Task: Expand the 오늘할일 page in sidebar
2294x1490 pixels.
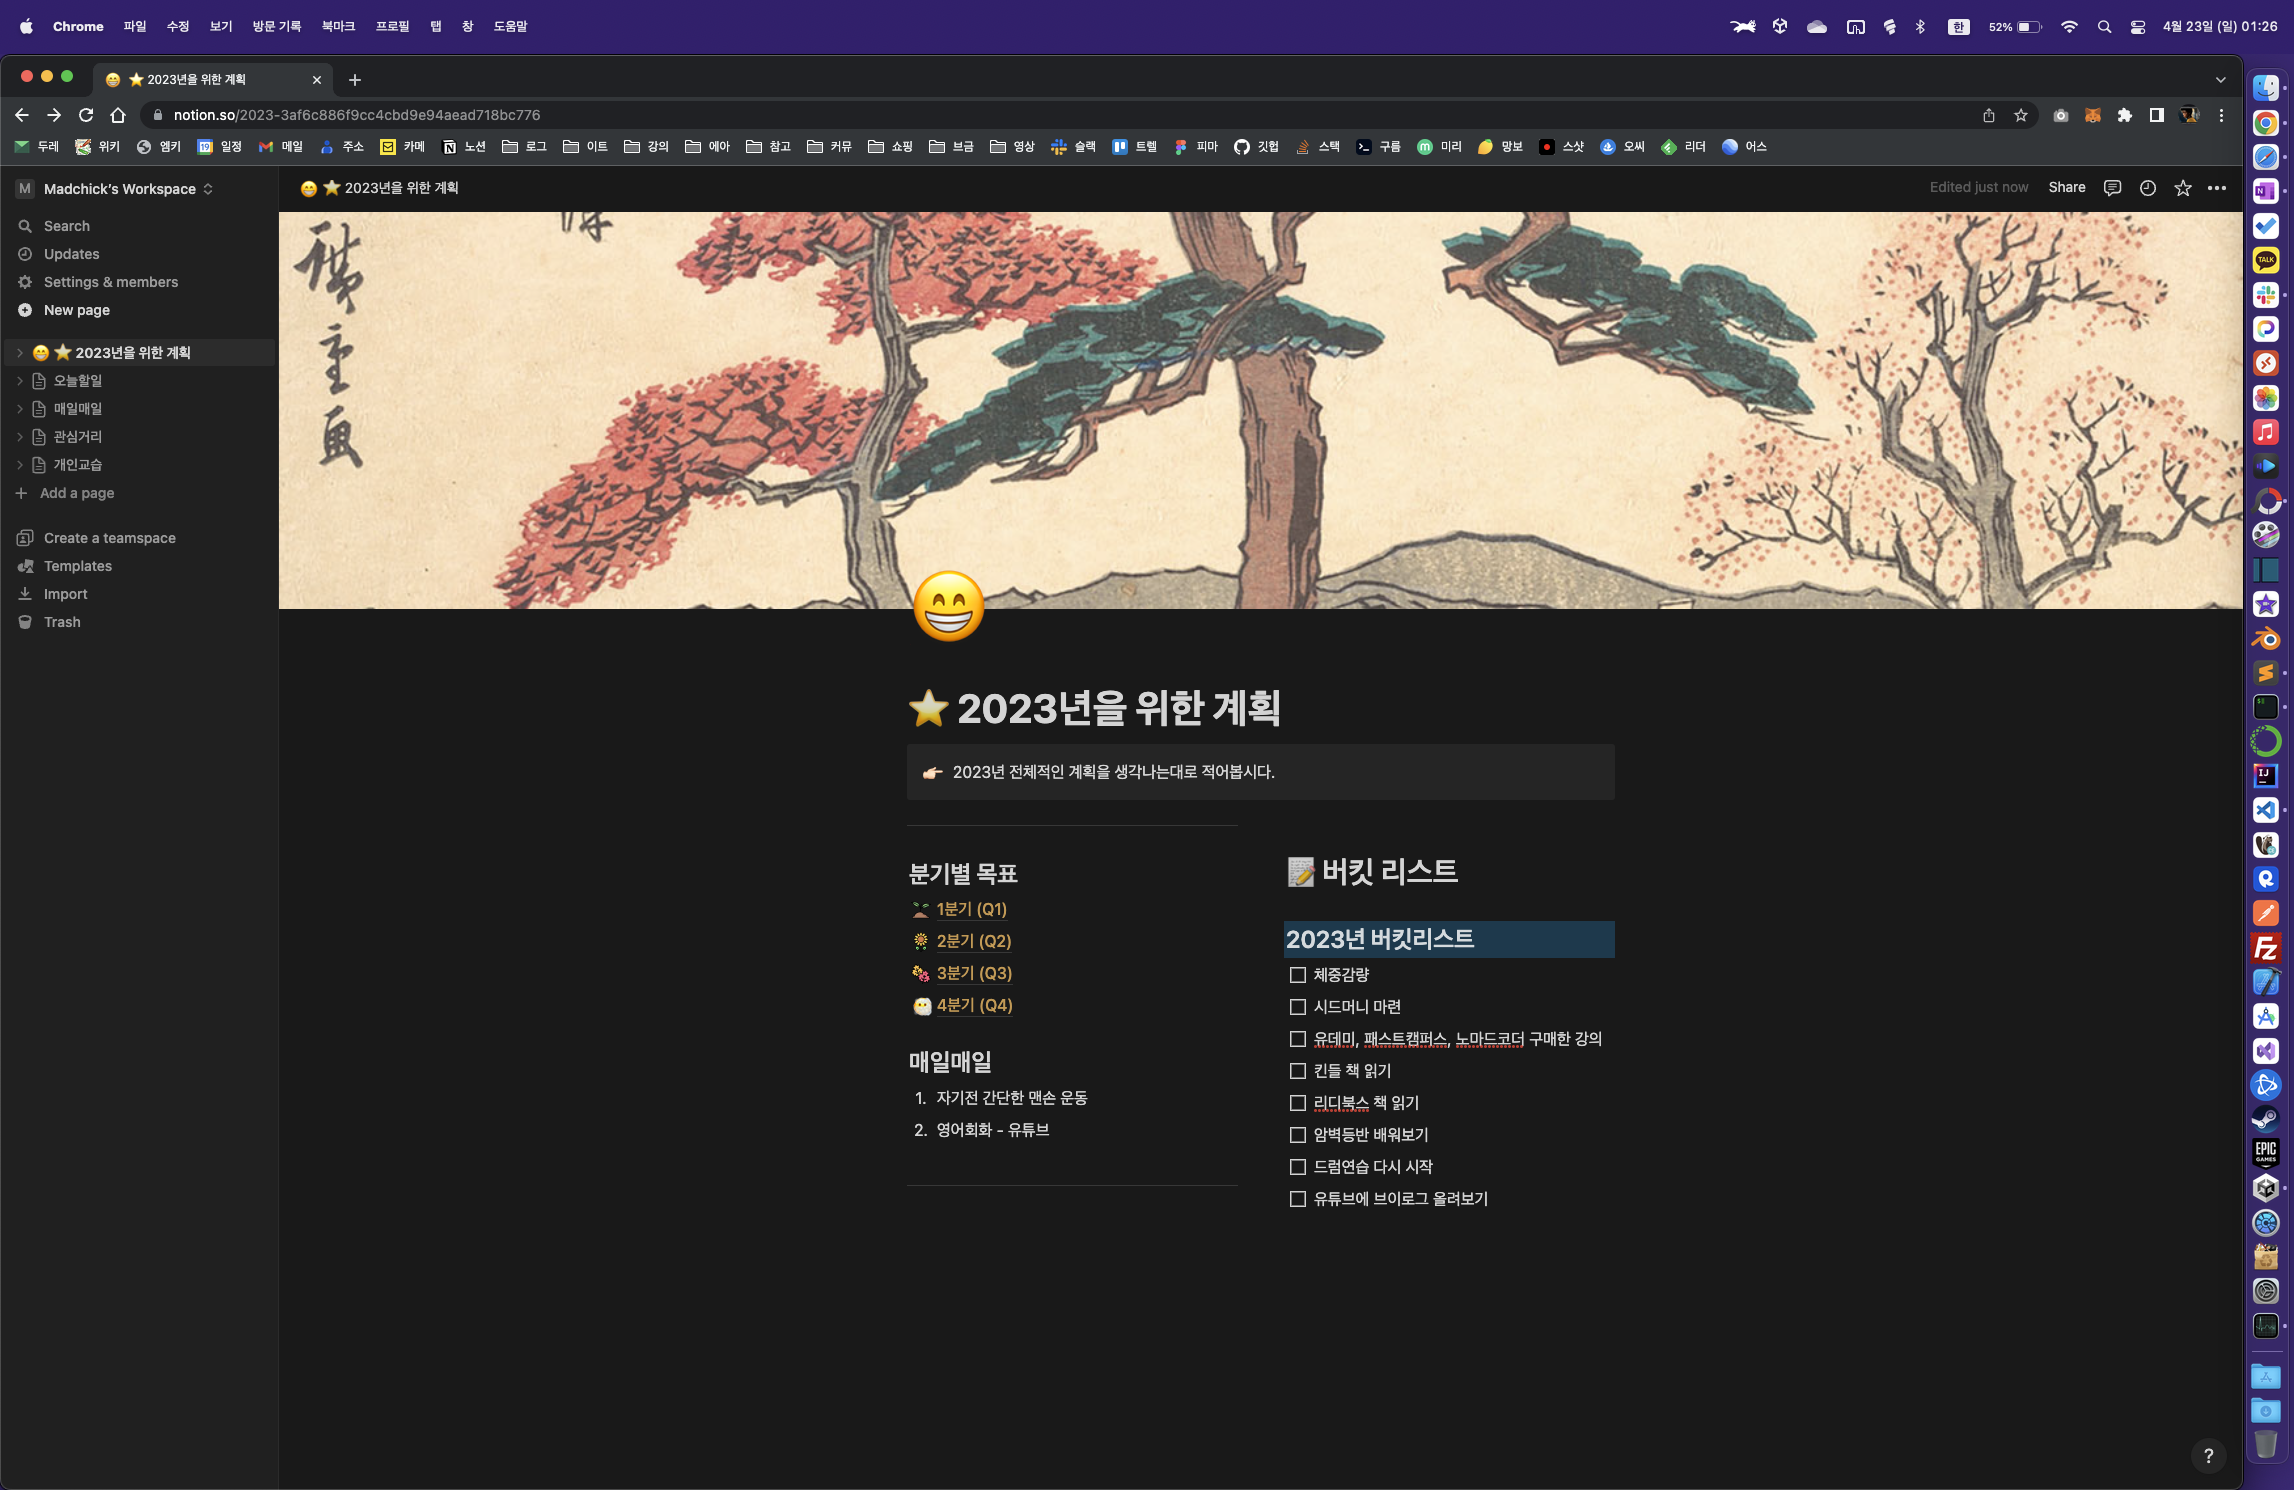Action: click(19, 381)
